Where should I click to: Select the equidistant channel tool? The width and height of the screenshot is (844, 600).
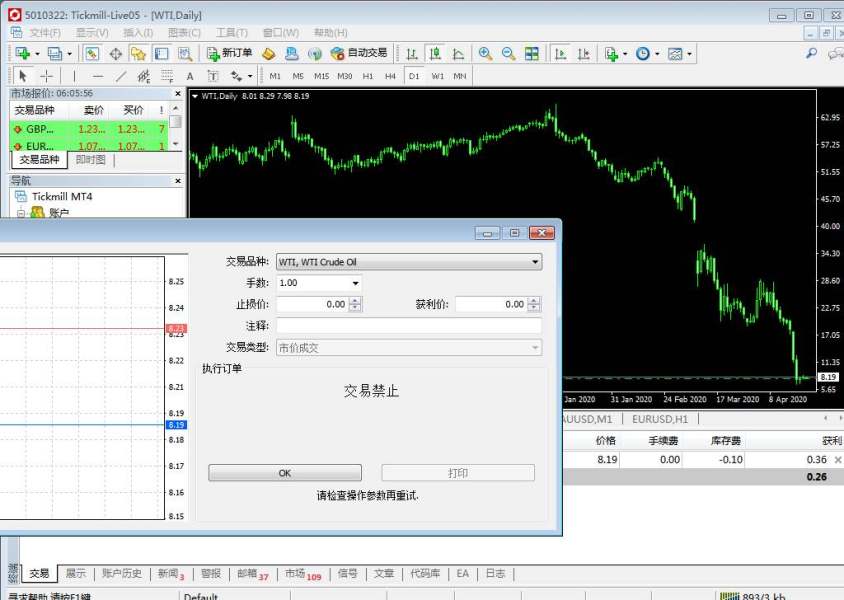pyautogui.click(x=144, y=76)
